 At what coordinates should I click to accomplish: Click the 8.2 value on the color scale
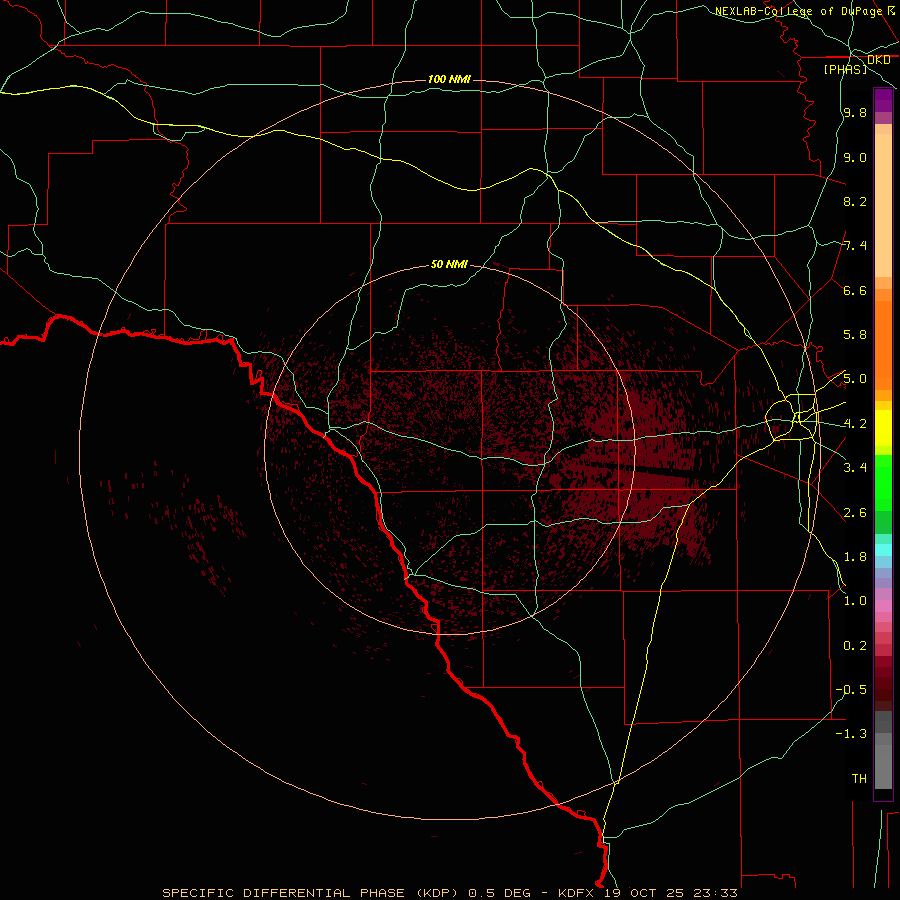tap(855, 201)
